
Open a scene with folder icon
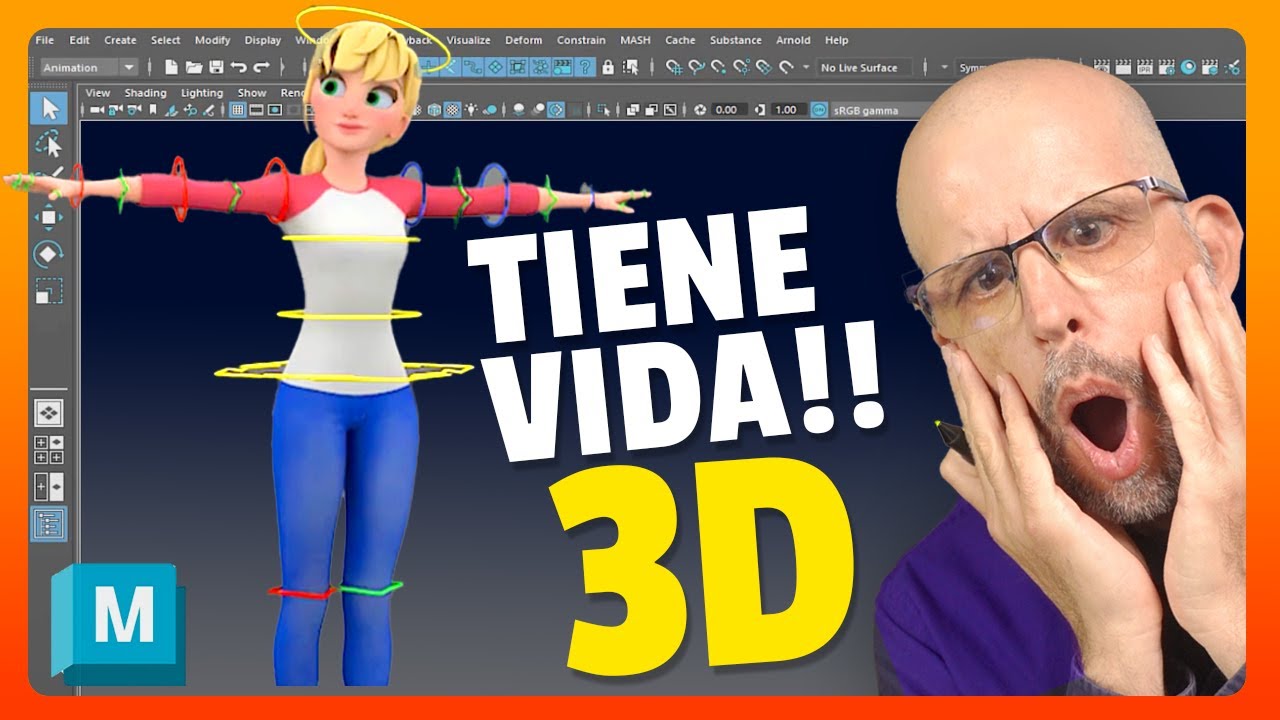click(194, 67)
